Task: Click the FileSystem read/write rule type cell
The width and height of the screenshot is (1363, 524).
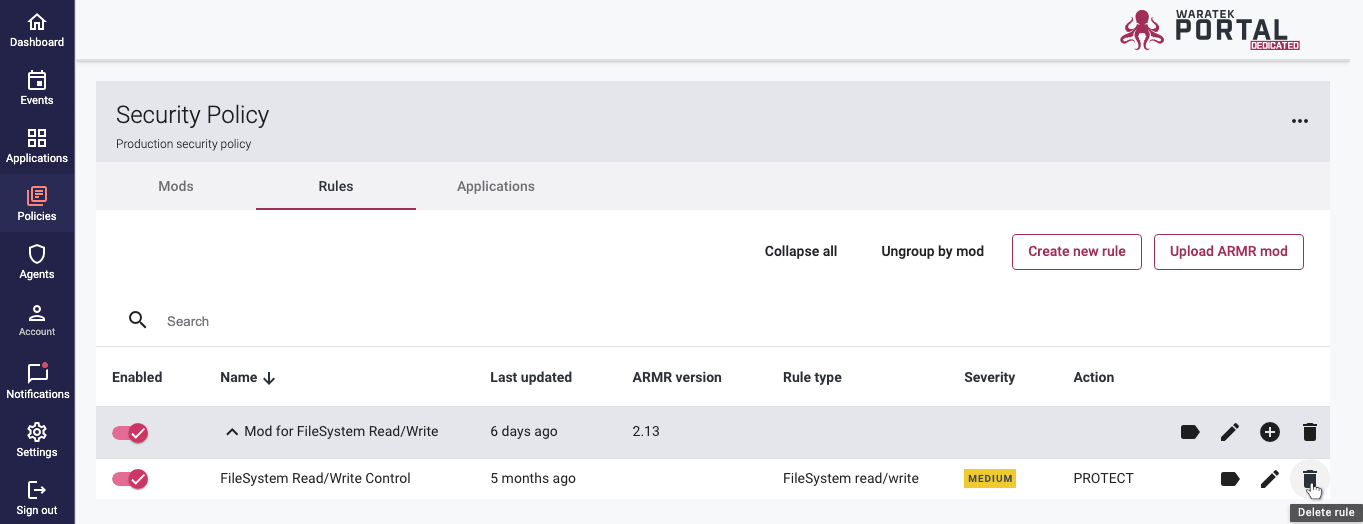Action: pos(851,478)
